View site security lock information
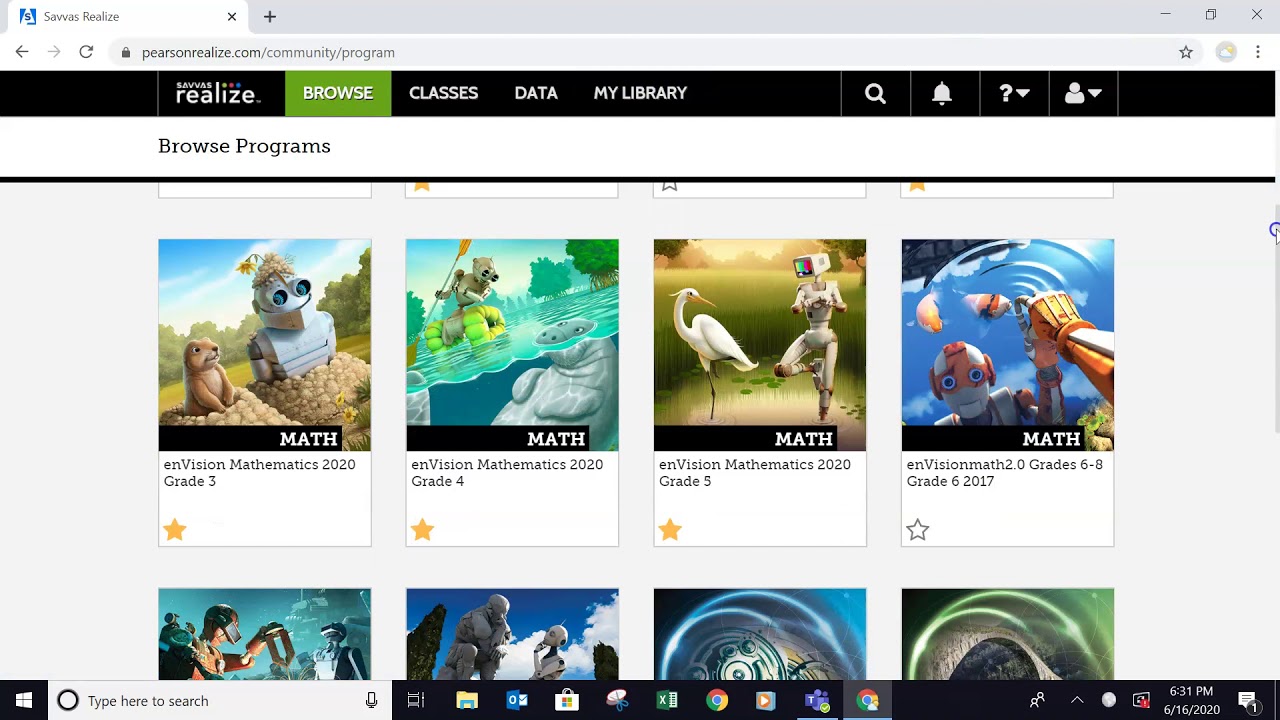Screen dimensions: 1280x720 [x=125, y=52]
